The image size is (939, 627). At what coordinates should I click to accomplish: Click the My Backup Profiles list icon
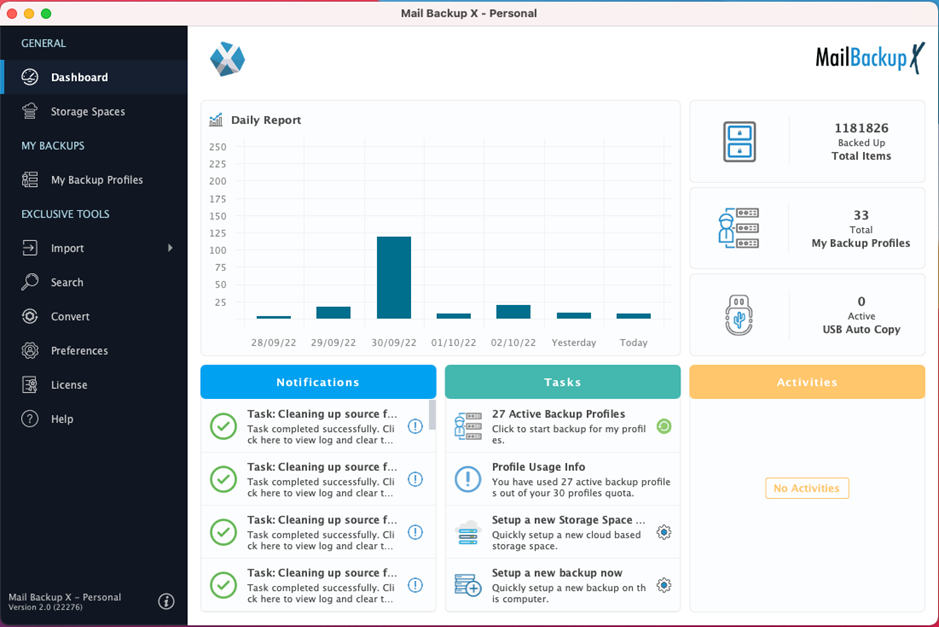[30, 180]
